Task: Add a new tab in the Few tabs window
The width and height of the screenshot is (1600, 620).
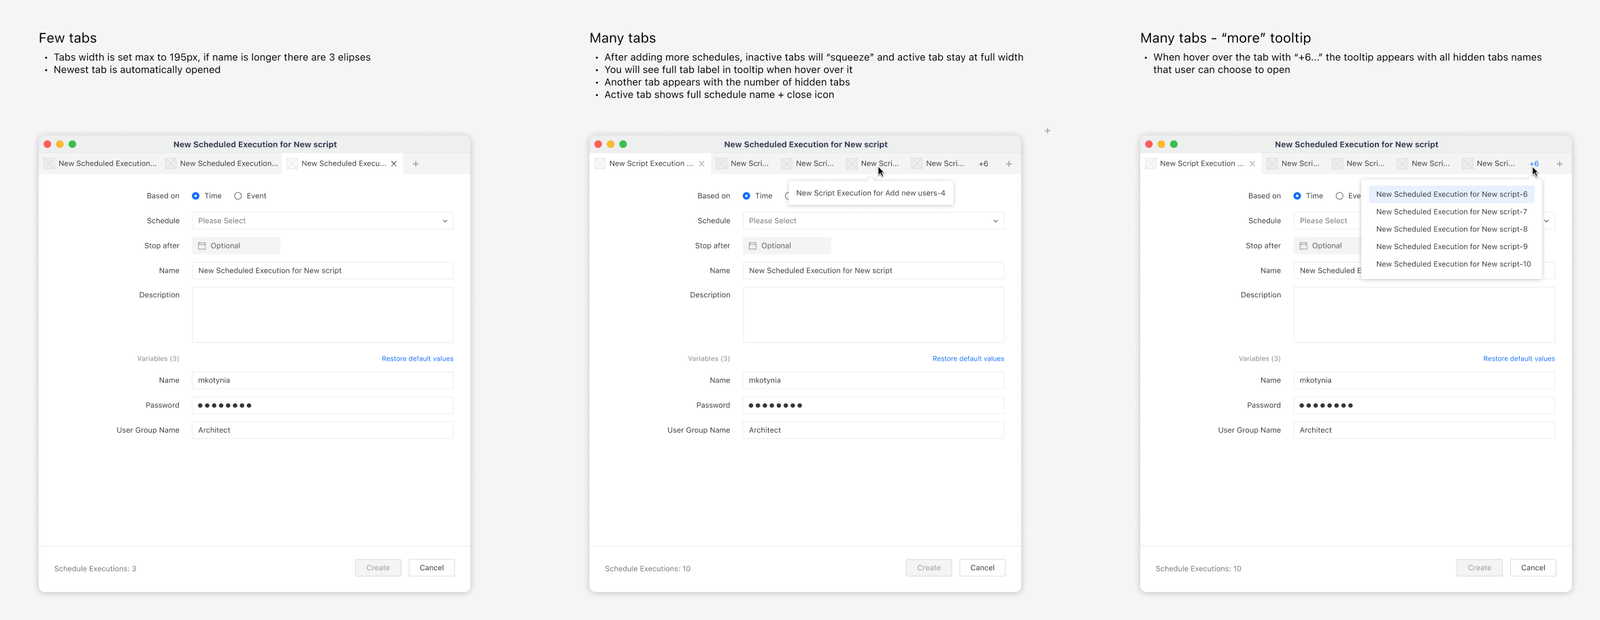Action: click(416, 164)
